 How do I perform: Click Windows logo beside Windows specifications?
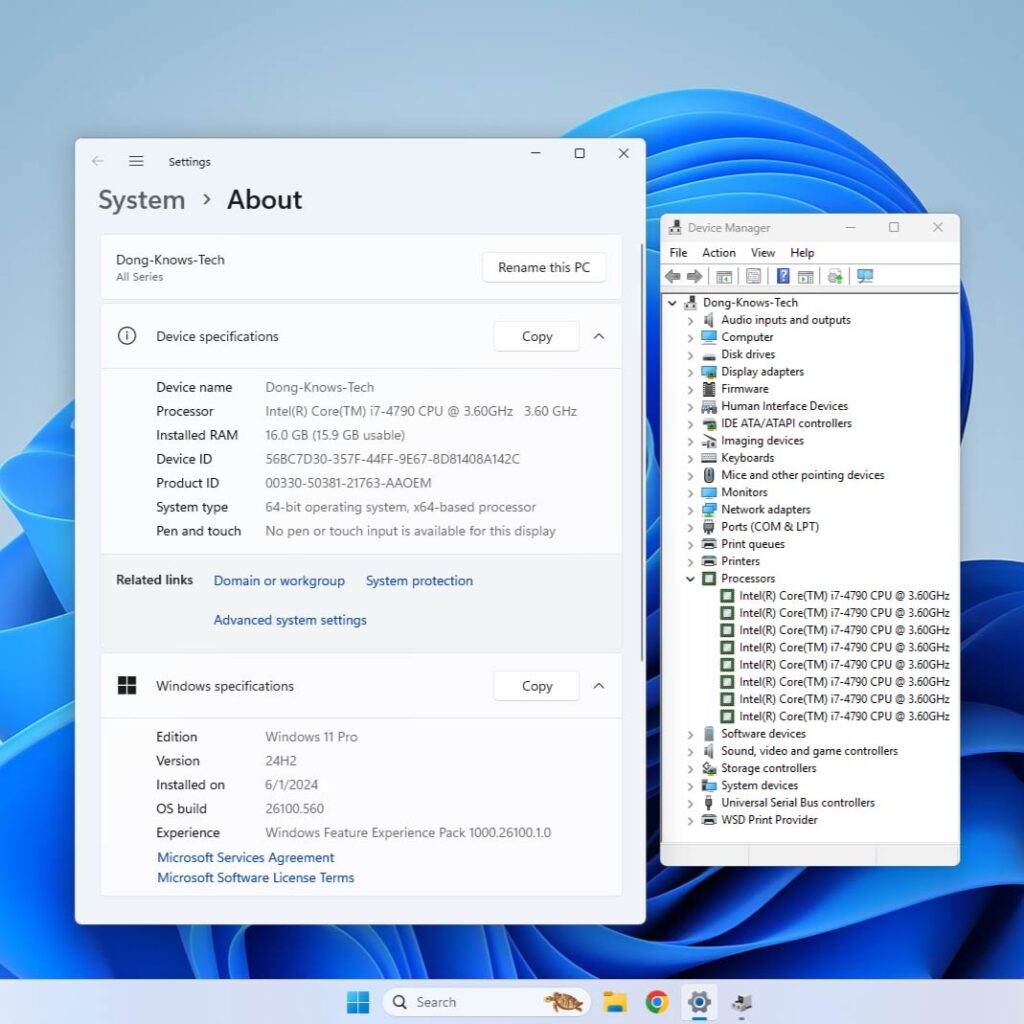(127, 686)
